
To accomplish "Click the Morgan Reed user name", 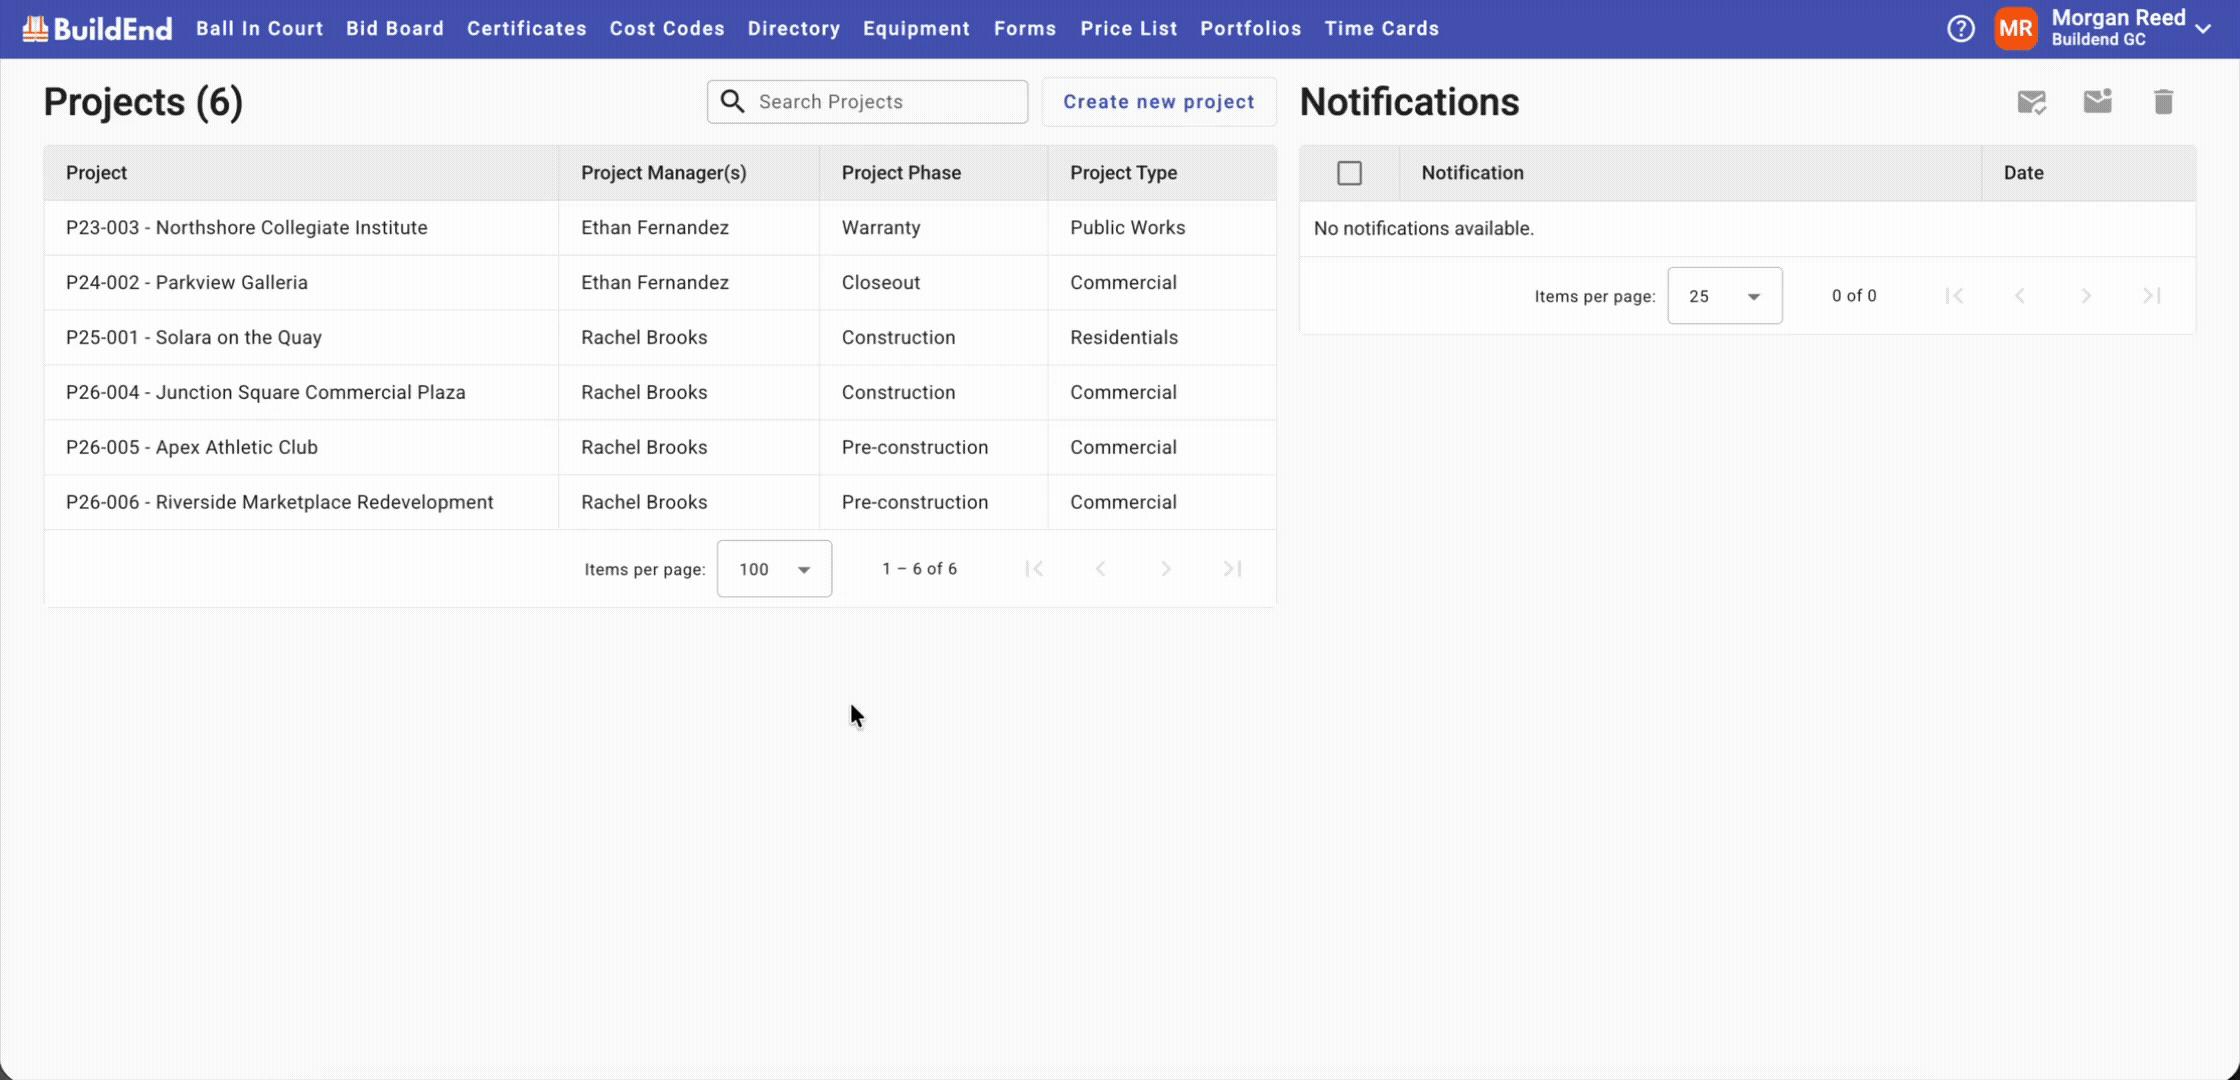I will coord(2119,18).
